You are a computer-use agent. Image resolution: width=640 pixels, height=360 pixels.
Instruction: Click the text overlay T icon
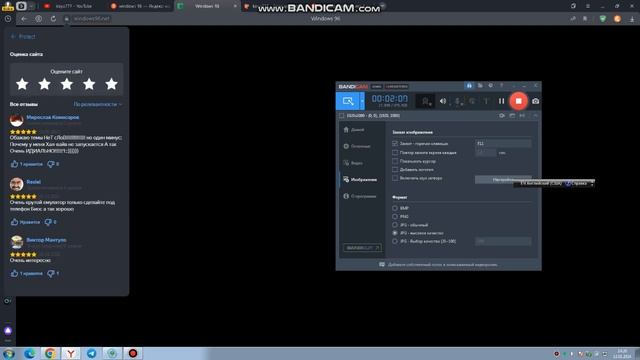coord(486,101)
